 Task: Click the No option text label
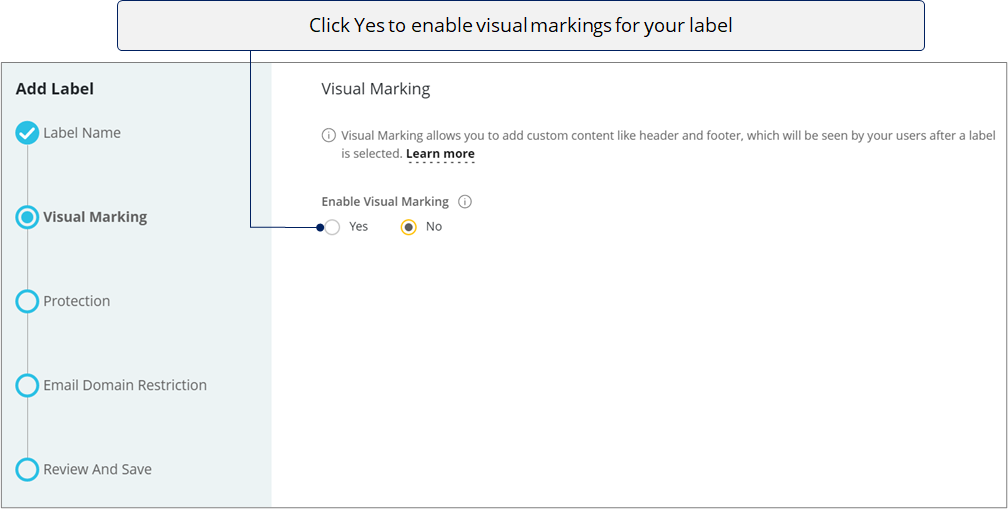[434, 227]
